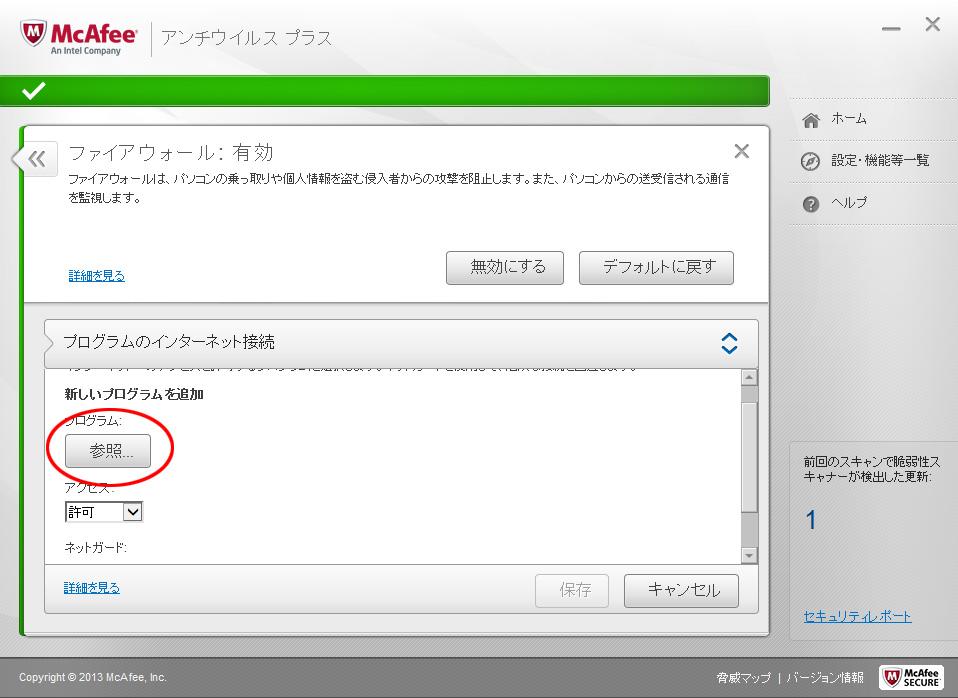Viewport: 958px width, 698px height.
Task: Click the McAfee shield logo
Action: click(x=33, y=33)
